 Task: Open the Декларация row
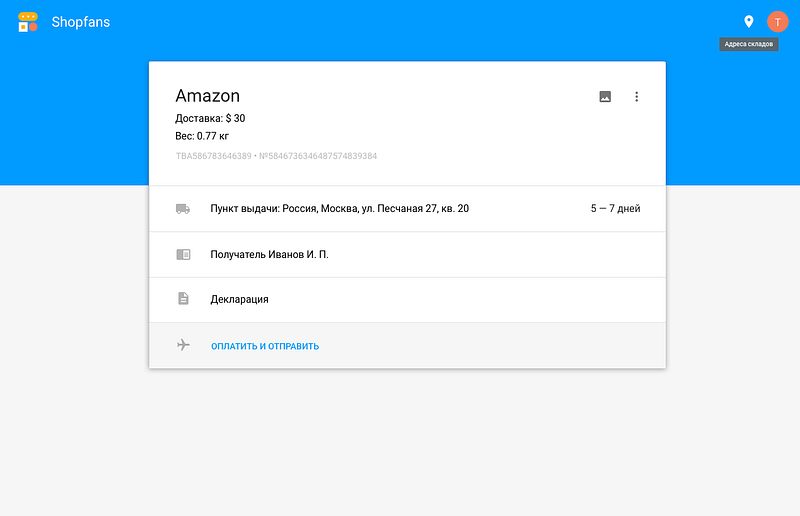(x=407, y=300)
